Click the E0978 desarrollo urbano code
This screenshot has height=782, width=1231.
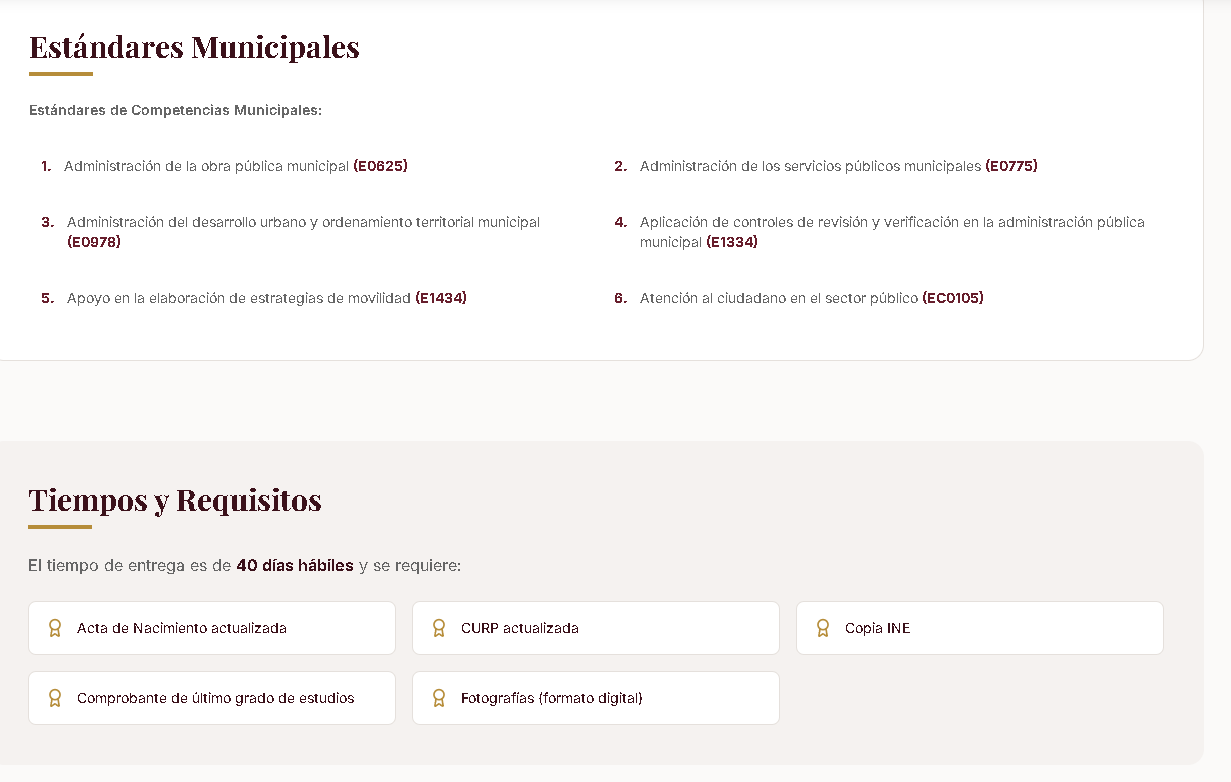coord(94,242)
